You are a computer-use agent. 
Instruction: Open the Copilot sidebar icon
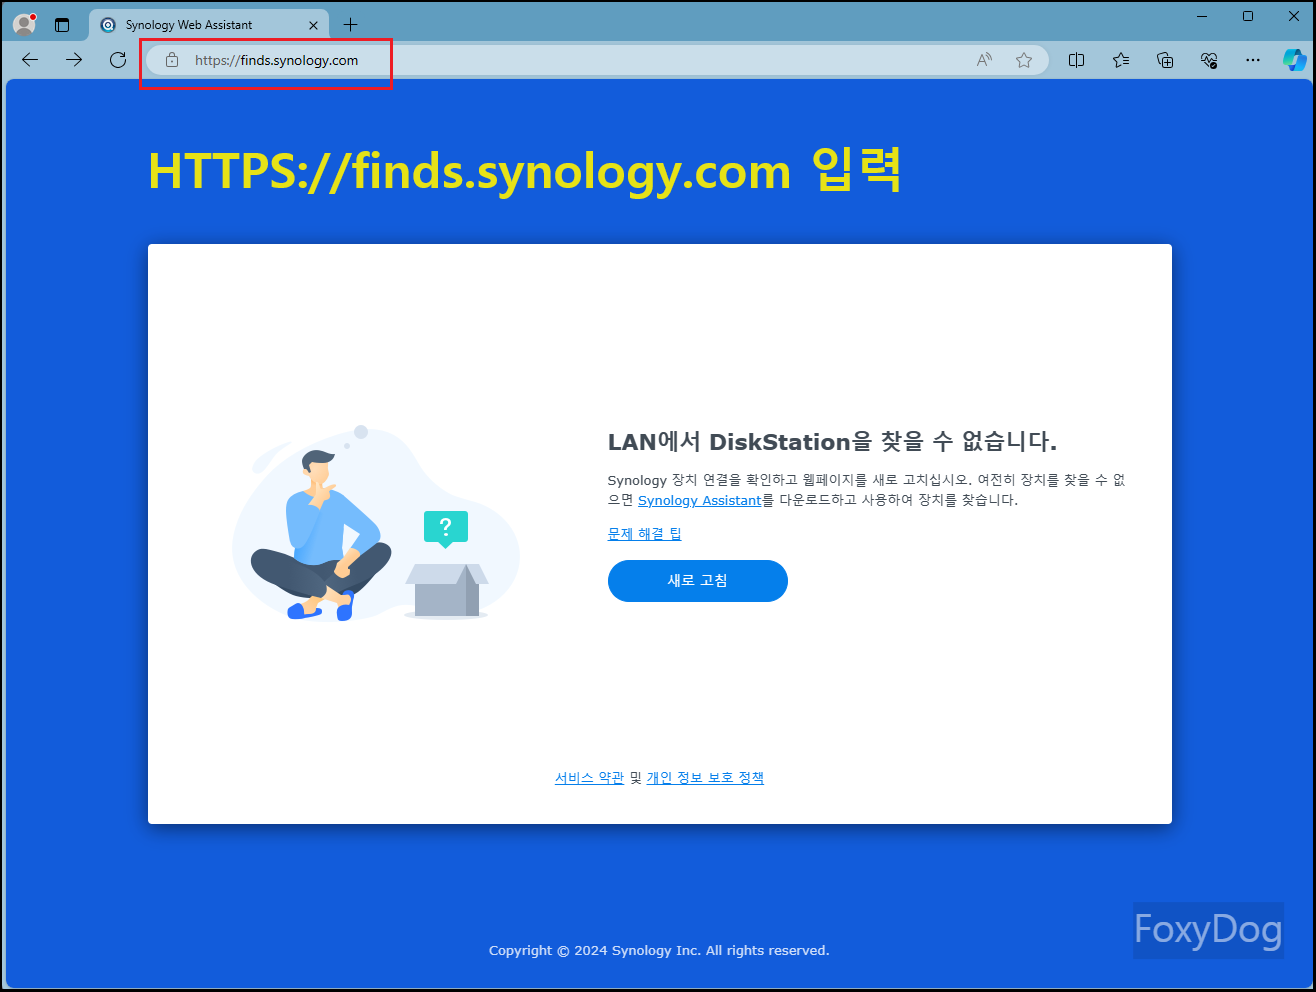pyautogui.click(x=1295, y=60)
